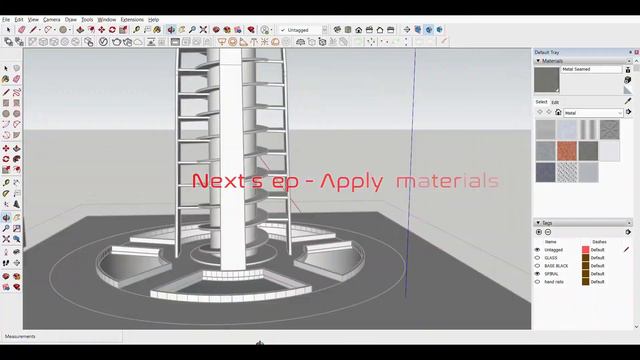Toggle visibility of the BASE BLACK tag

tap(537, 266)
